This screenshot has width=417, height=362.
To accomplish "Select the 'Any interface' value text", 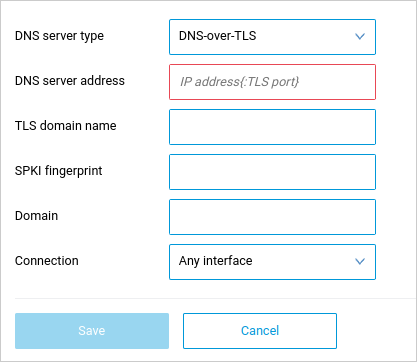I will pyautogui.click(x=215, y=261).
